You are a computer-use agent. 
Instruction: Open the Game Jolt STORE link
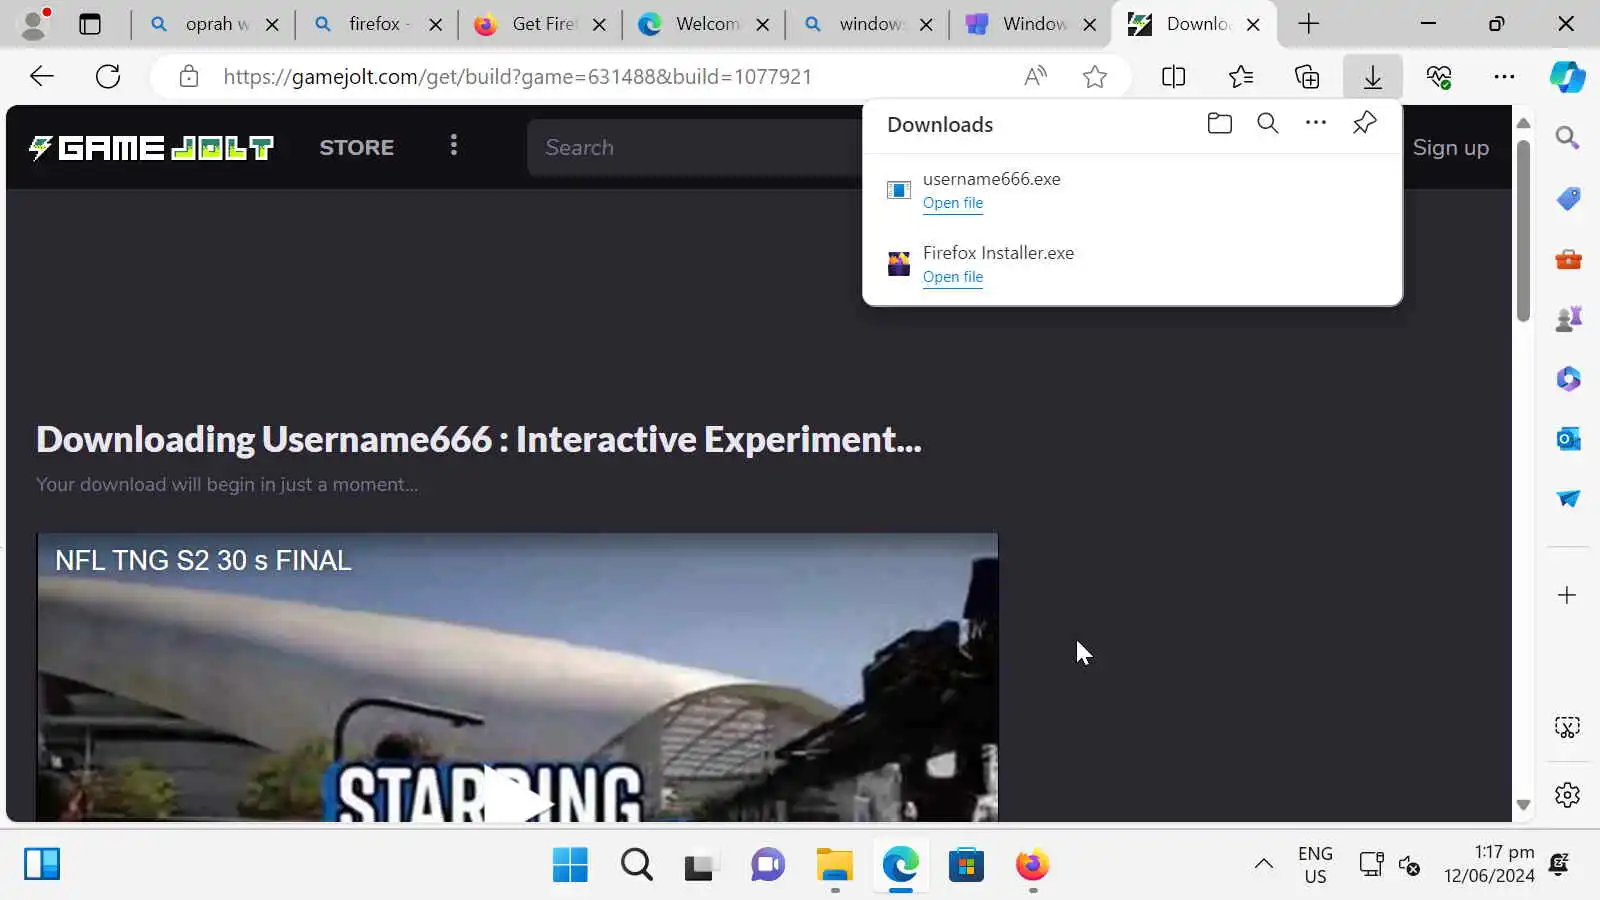(357, 148)
